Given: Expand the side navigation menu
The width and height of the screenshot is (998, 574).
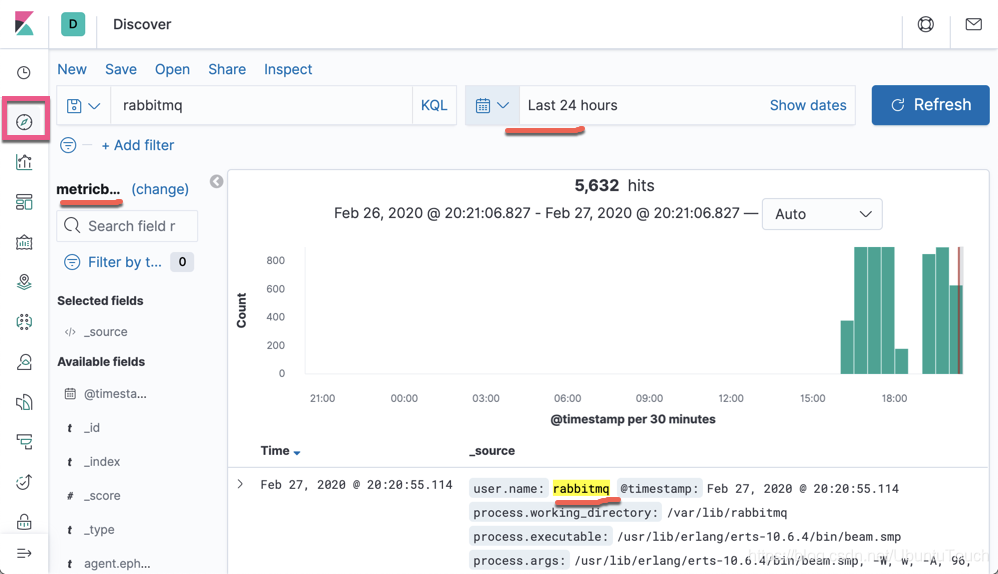Looking at the screenshot, I should click(24, 553).
